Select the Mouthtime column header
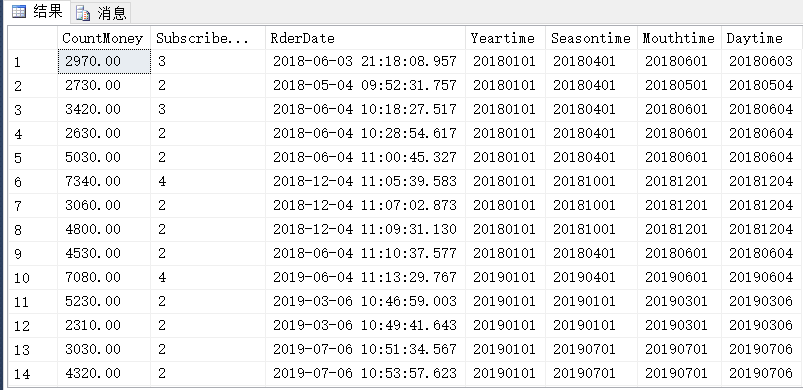Viewport: 803px width, 390px height. coord(679,38)
